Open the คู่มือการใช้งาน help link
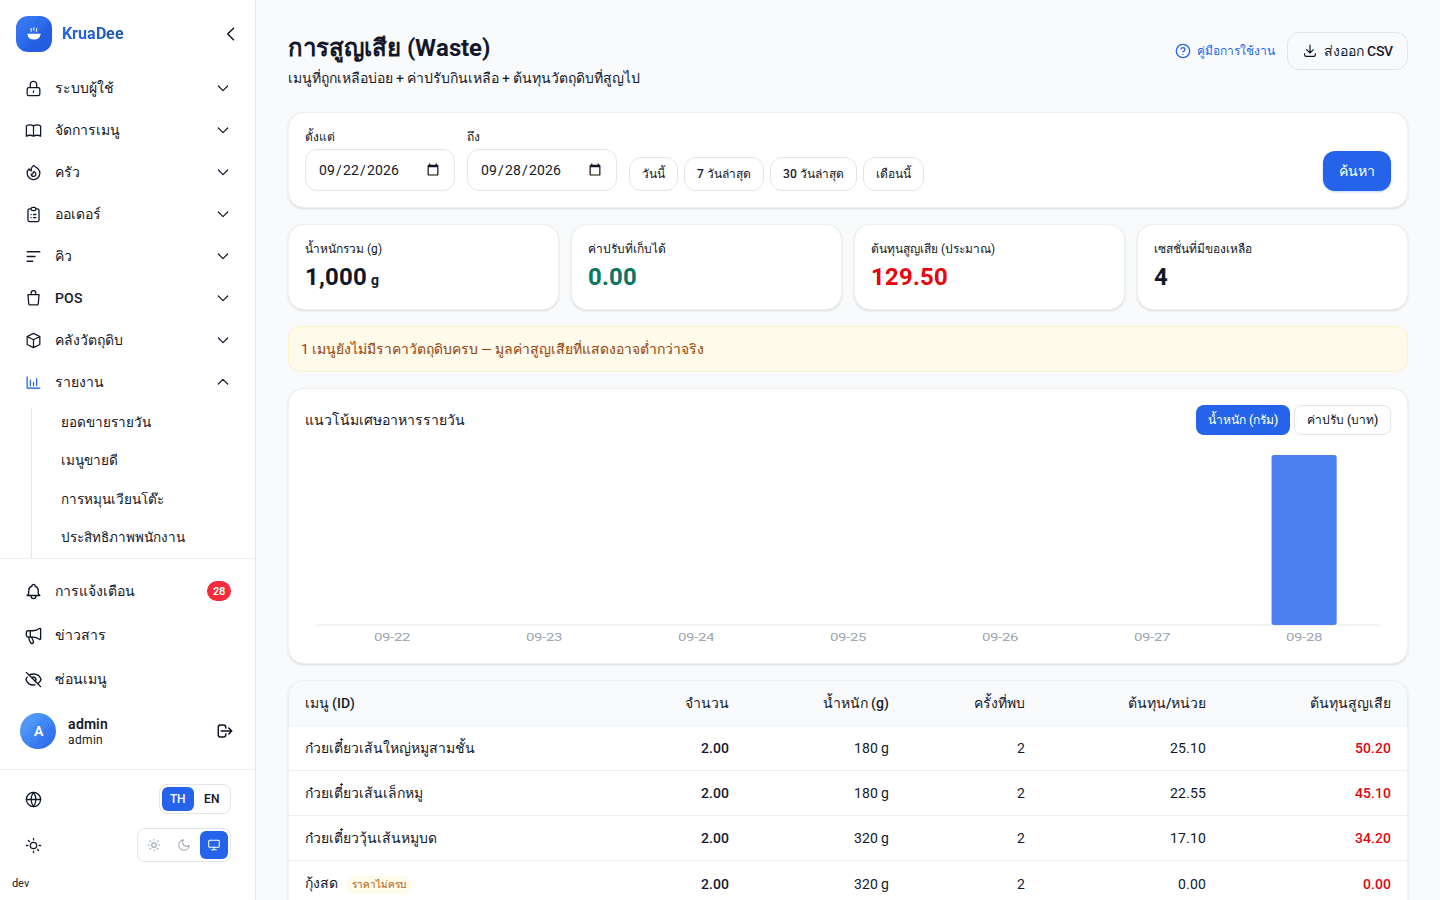The width and height of the screenshot is (1440, 900). point(1225,51)
